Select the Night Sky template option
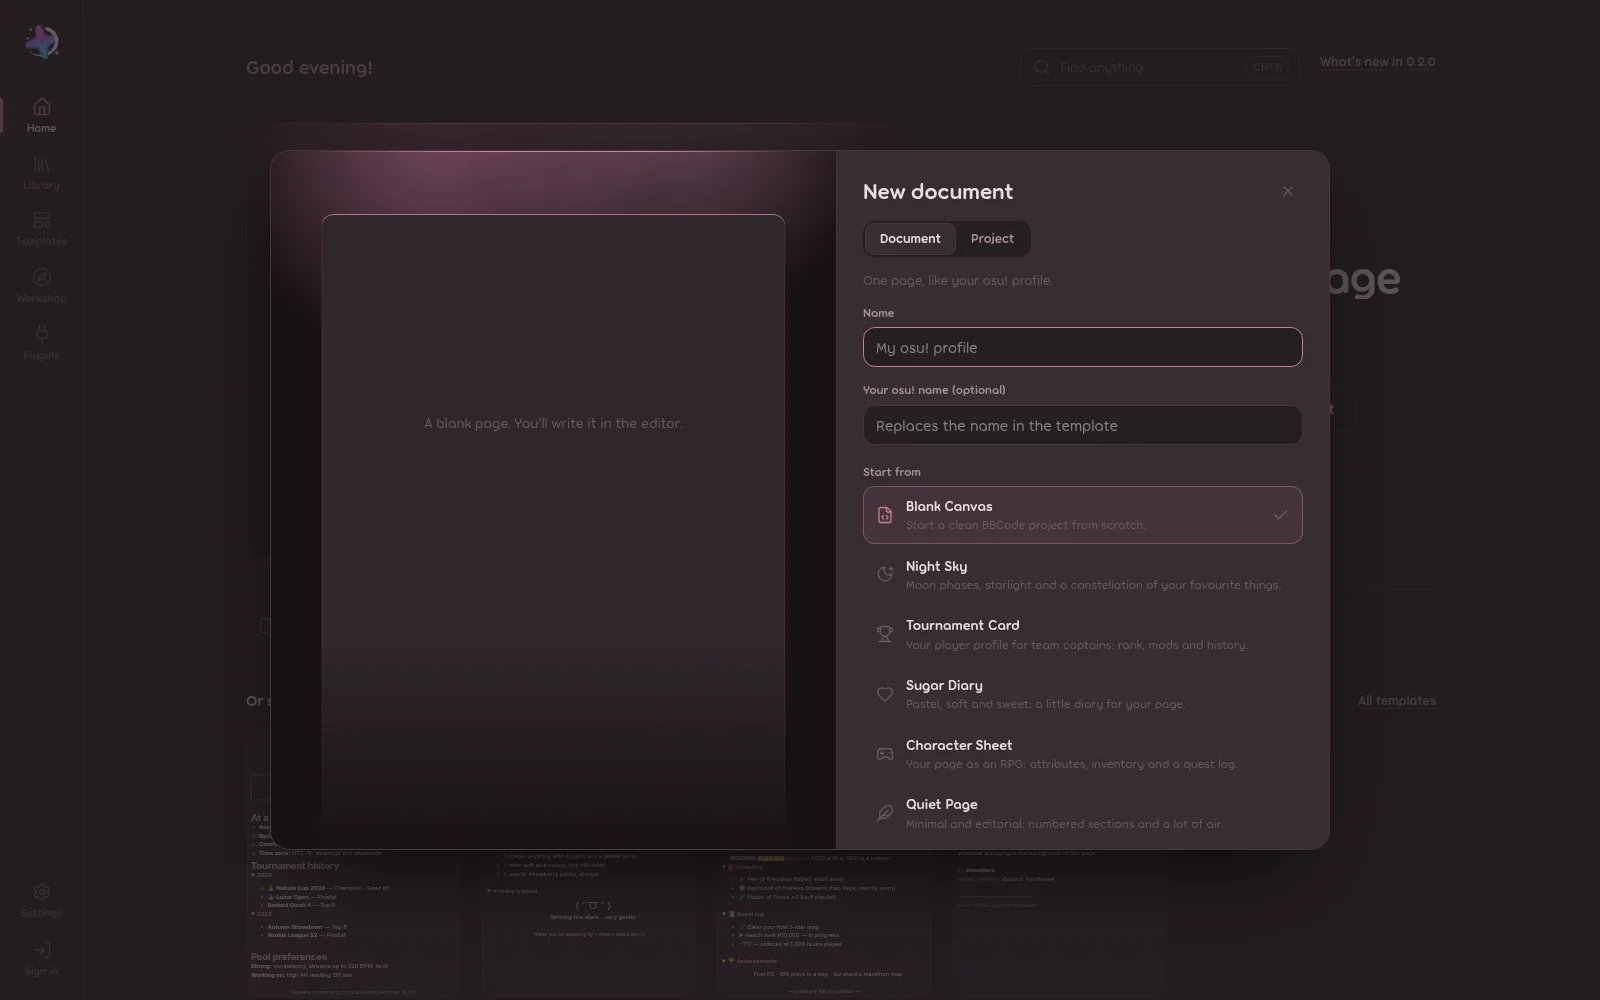This screenshot has height=1000, width=1600. [x=1082, y=575]
